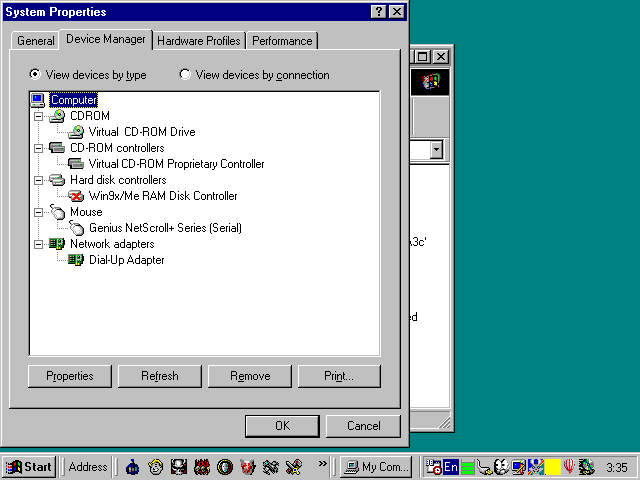Click the yellow-haired face quick launch icon
640x480 pixels.
click(x=156, y=467)
